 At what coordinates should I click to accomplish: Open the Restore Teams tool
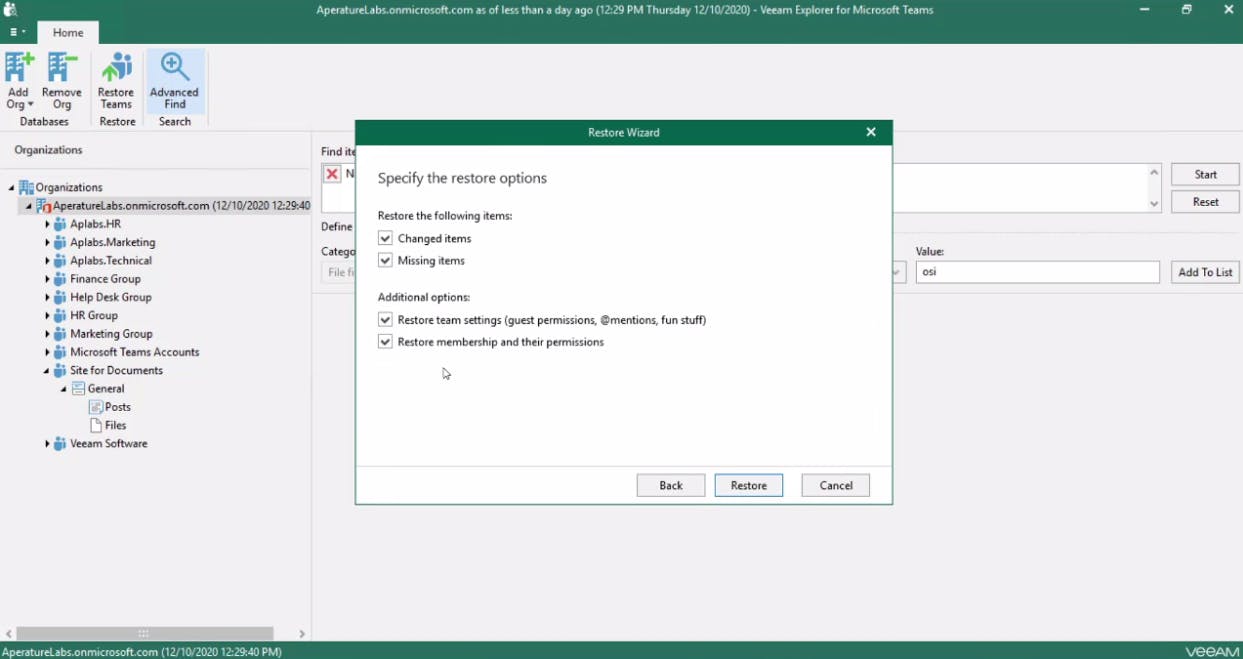click(116, 81)
